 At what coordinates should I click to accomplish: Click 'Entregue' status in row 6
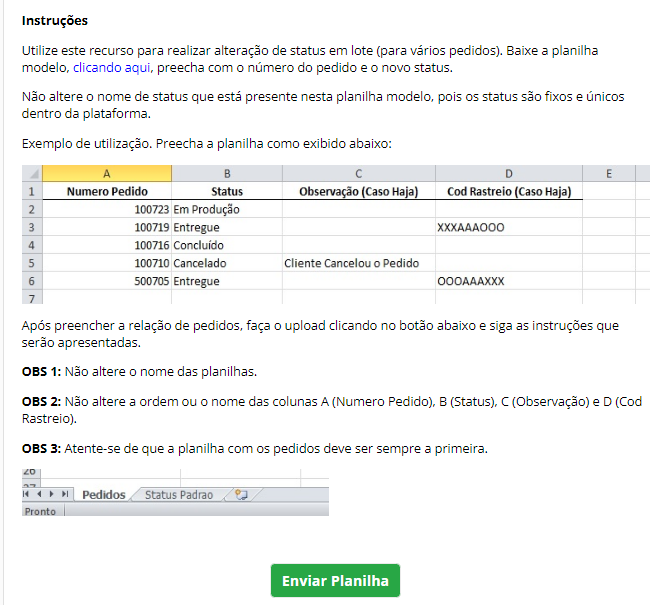[227, 281]
